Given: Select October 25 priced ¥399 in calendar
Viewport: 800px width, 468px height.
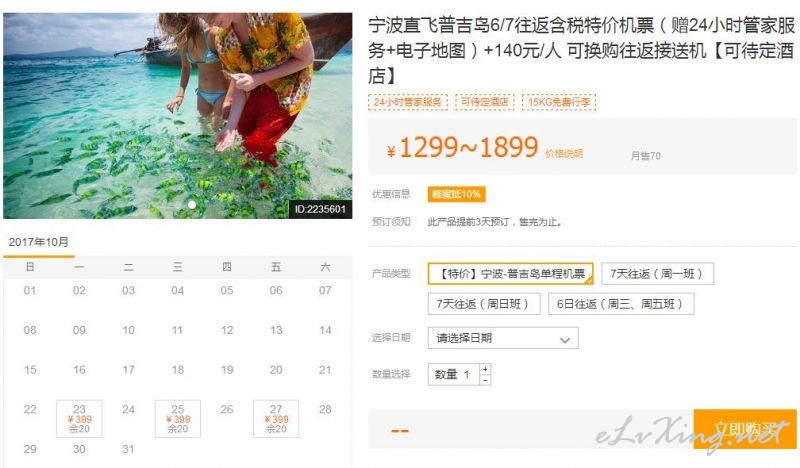Looking at the screenshot, I should [178, 418].
